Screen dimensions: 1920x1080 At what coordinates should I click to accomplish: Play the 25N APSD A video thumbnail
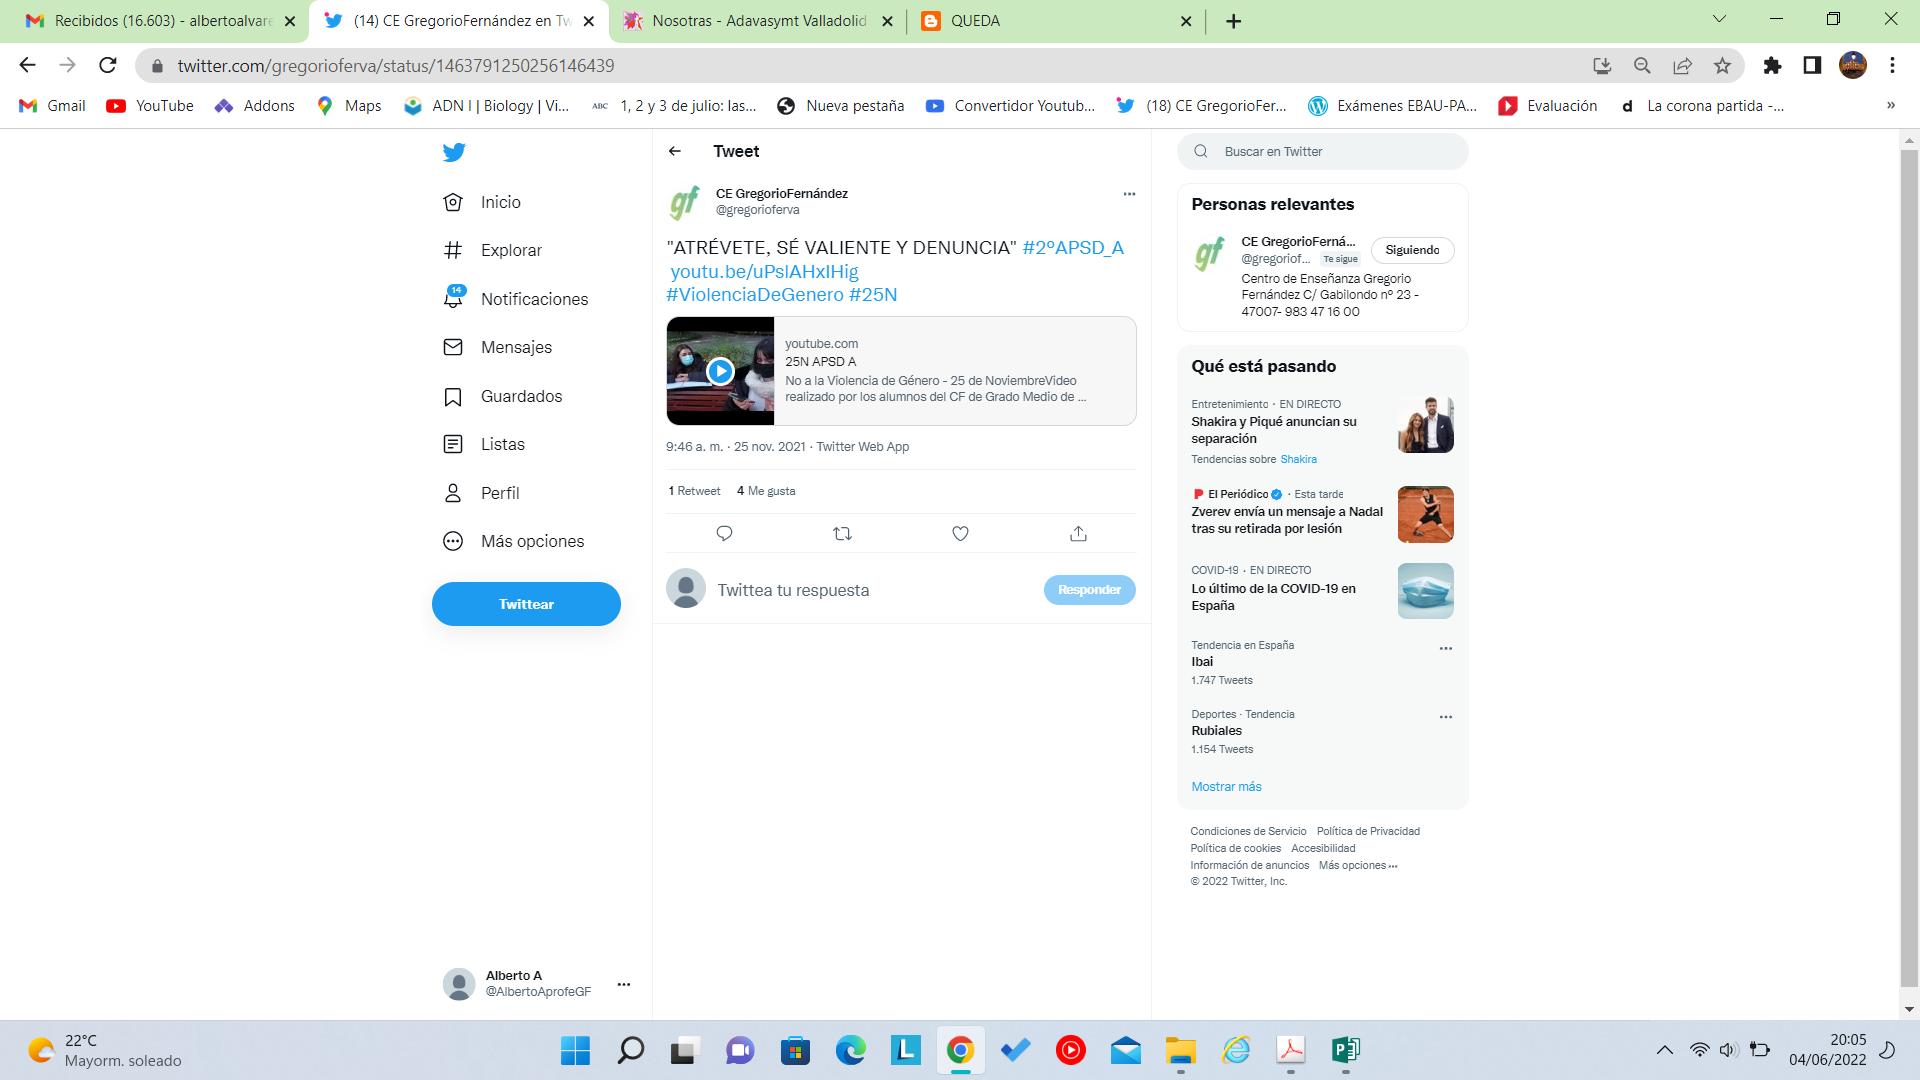(720, 371)
